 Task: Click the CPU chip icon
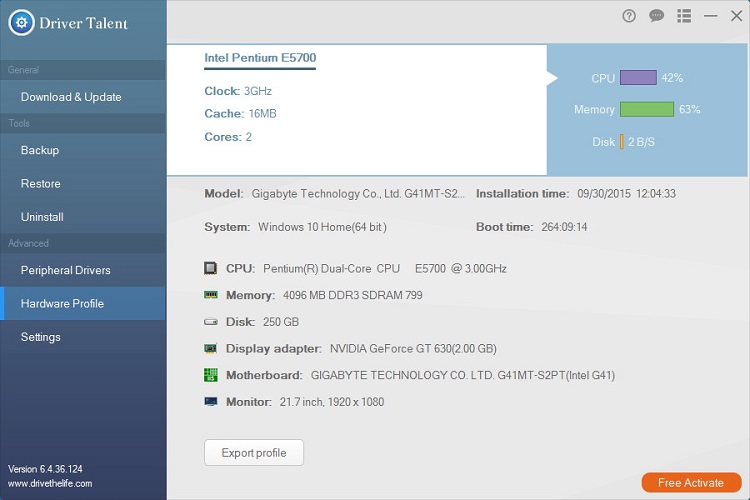coord(210,268)
